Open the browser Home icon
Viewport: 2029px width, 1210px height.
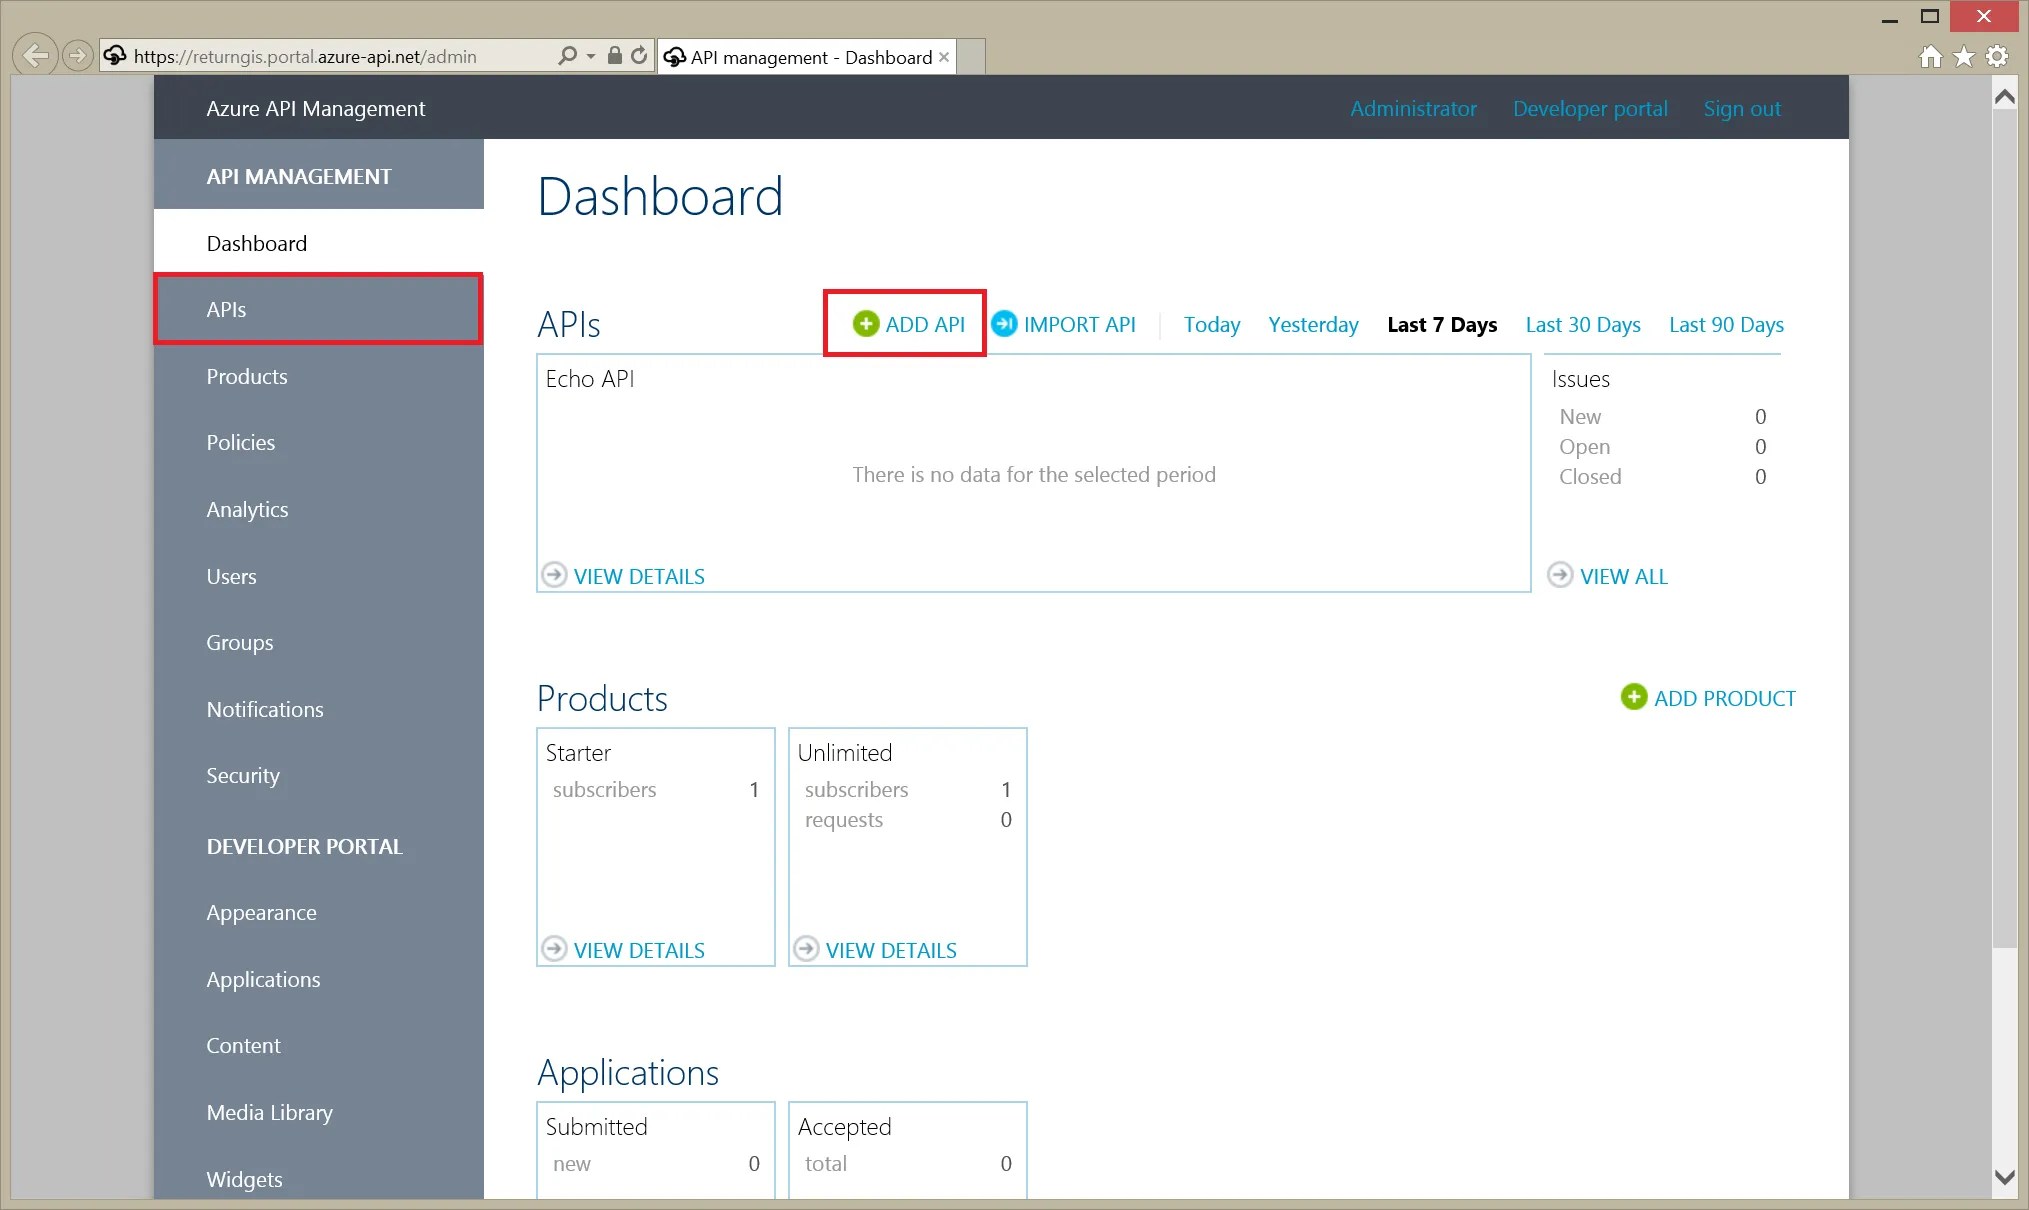tap(1931, 57)
